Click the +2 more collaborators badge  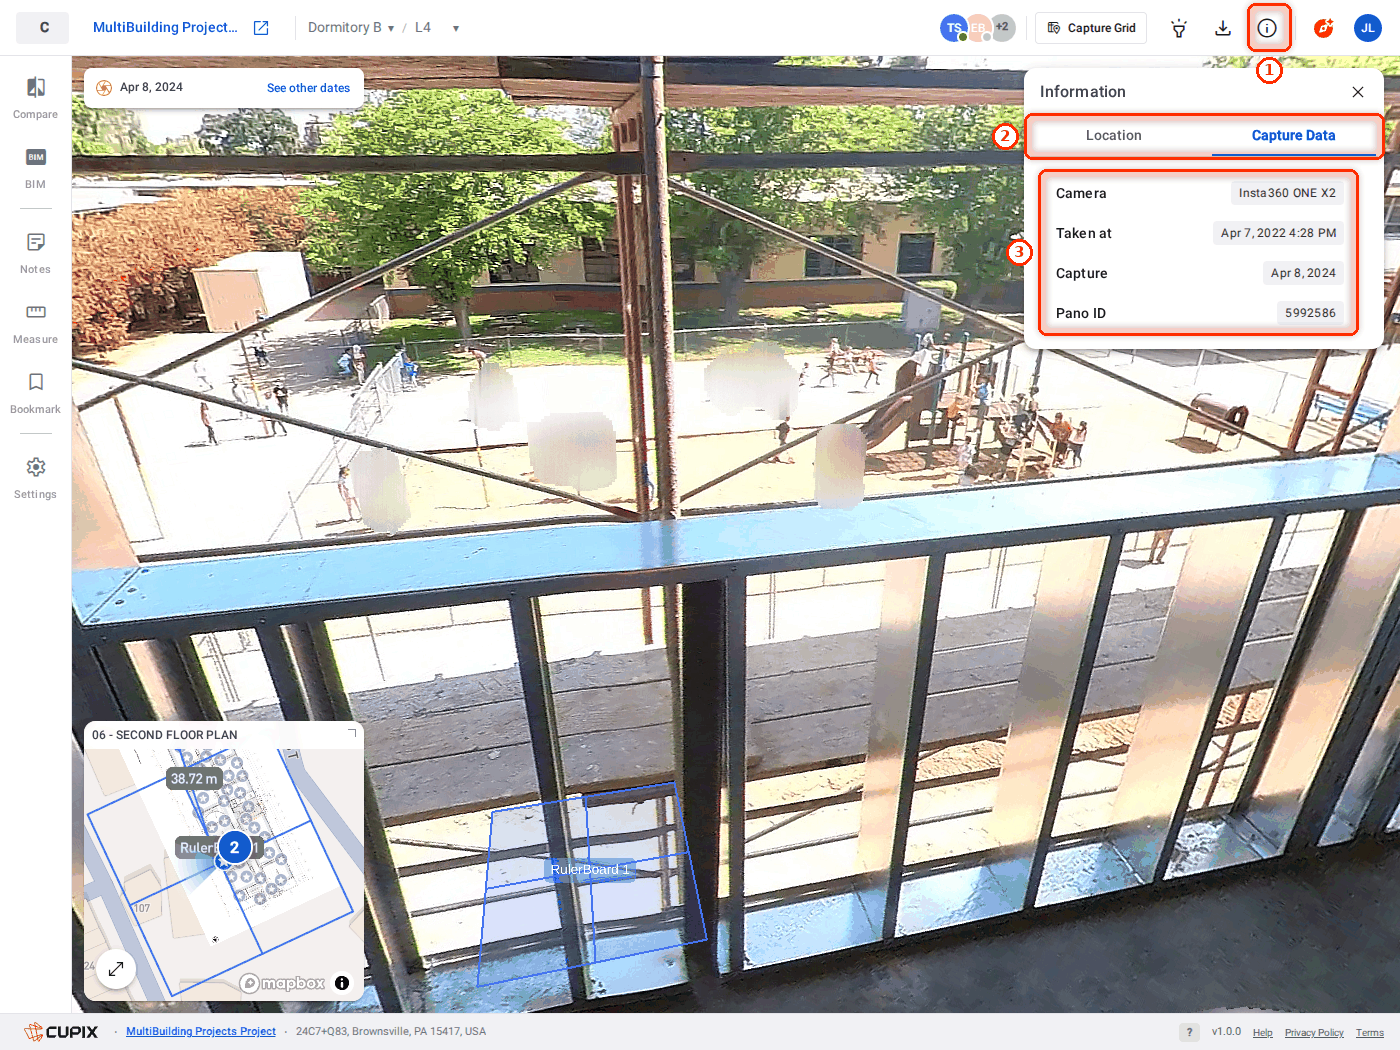(x=1002, y=28)
